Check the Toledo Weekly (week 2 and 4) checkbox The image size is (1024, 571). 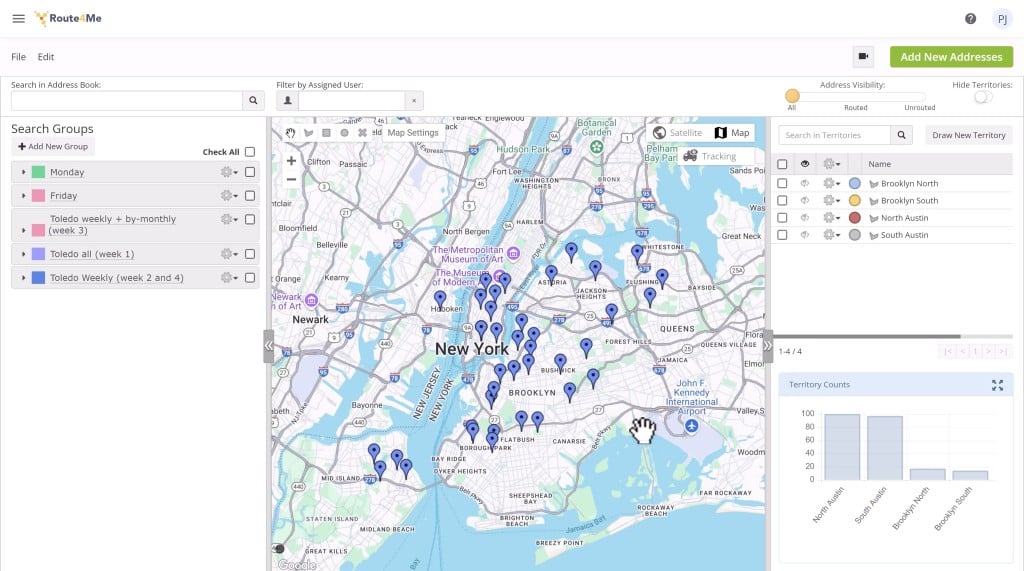click(250, 277)
